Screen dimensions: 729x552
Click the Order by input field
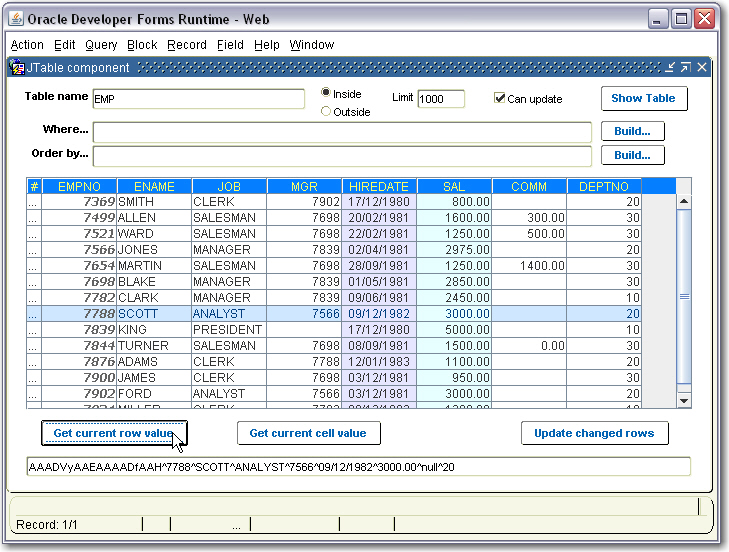pyautogui.click(x=342, y=156)
